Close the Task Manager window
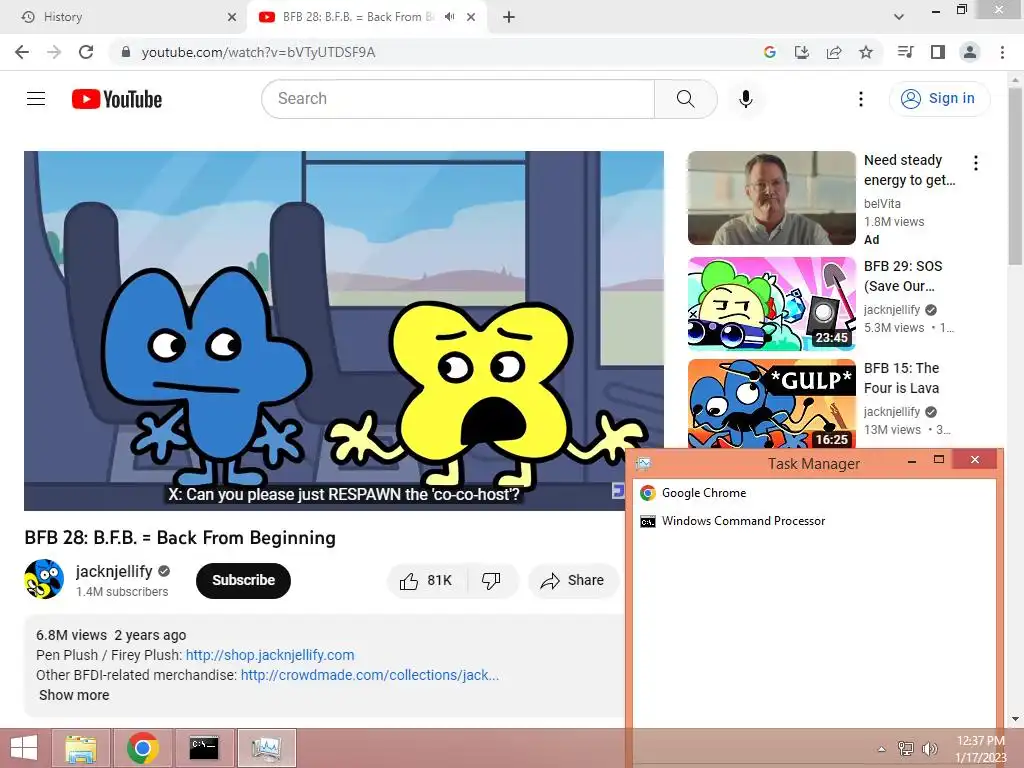The height and width of the screenshot is (768, 1024). pos(975,460)
